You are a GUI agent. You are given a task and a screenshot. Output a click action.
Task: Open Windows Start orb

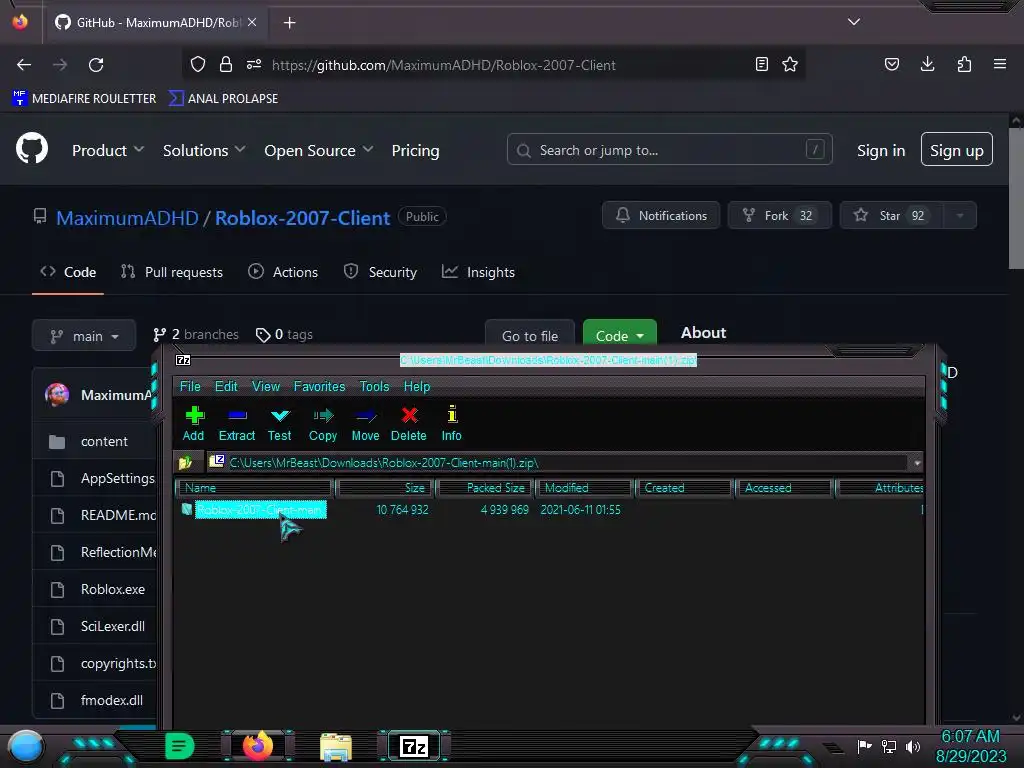tap(26, 746)
